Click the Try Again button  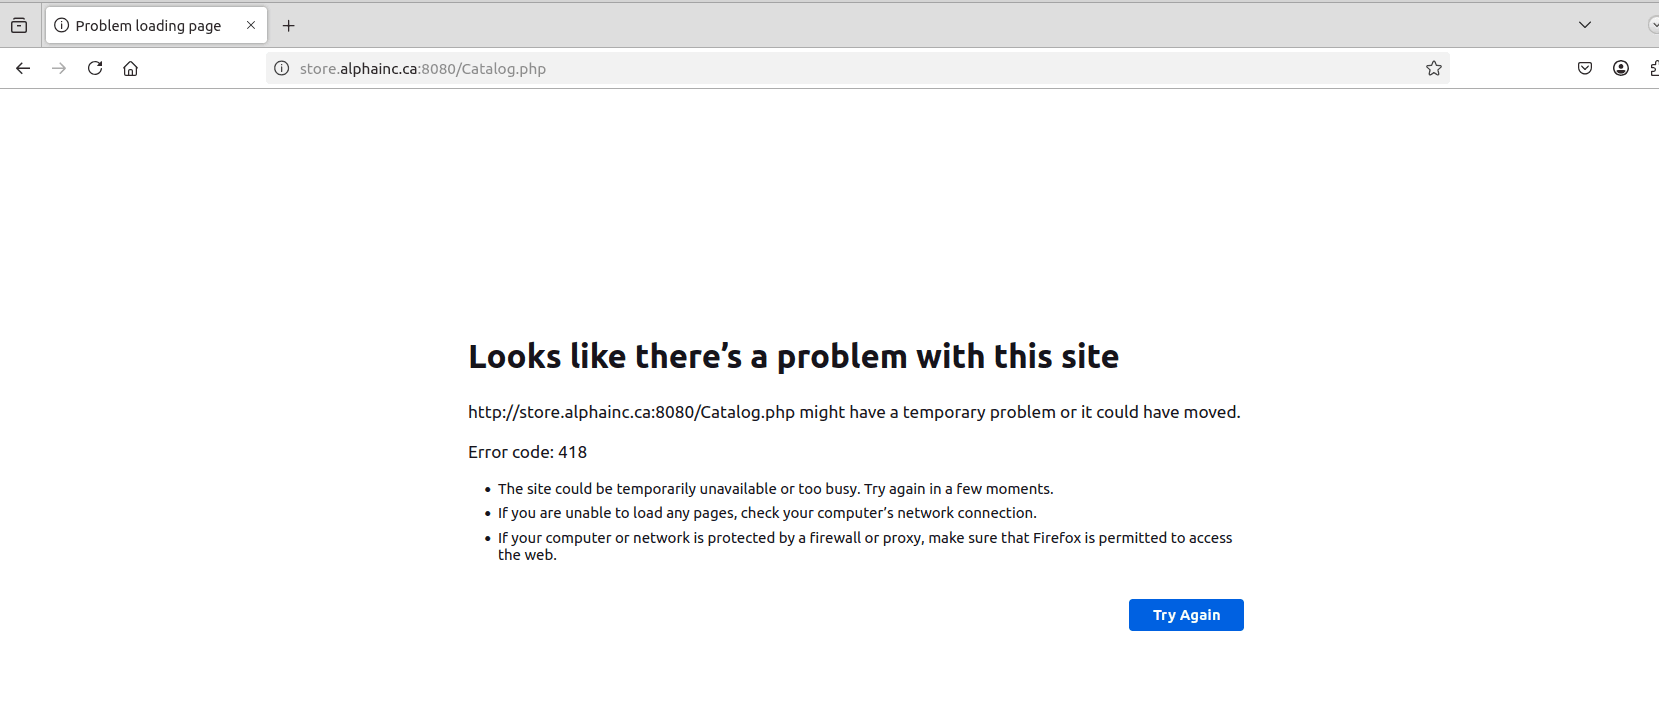1186,615
